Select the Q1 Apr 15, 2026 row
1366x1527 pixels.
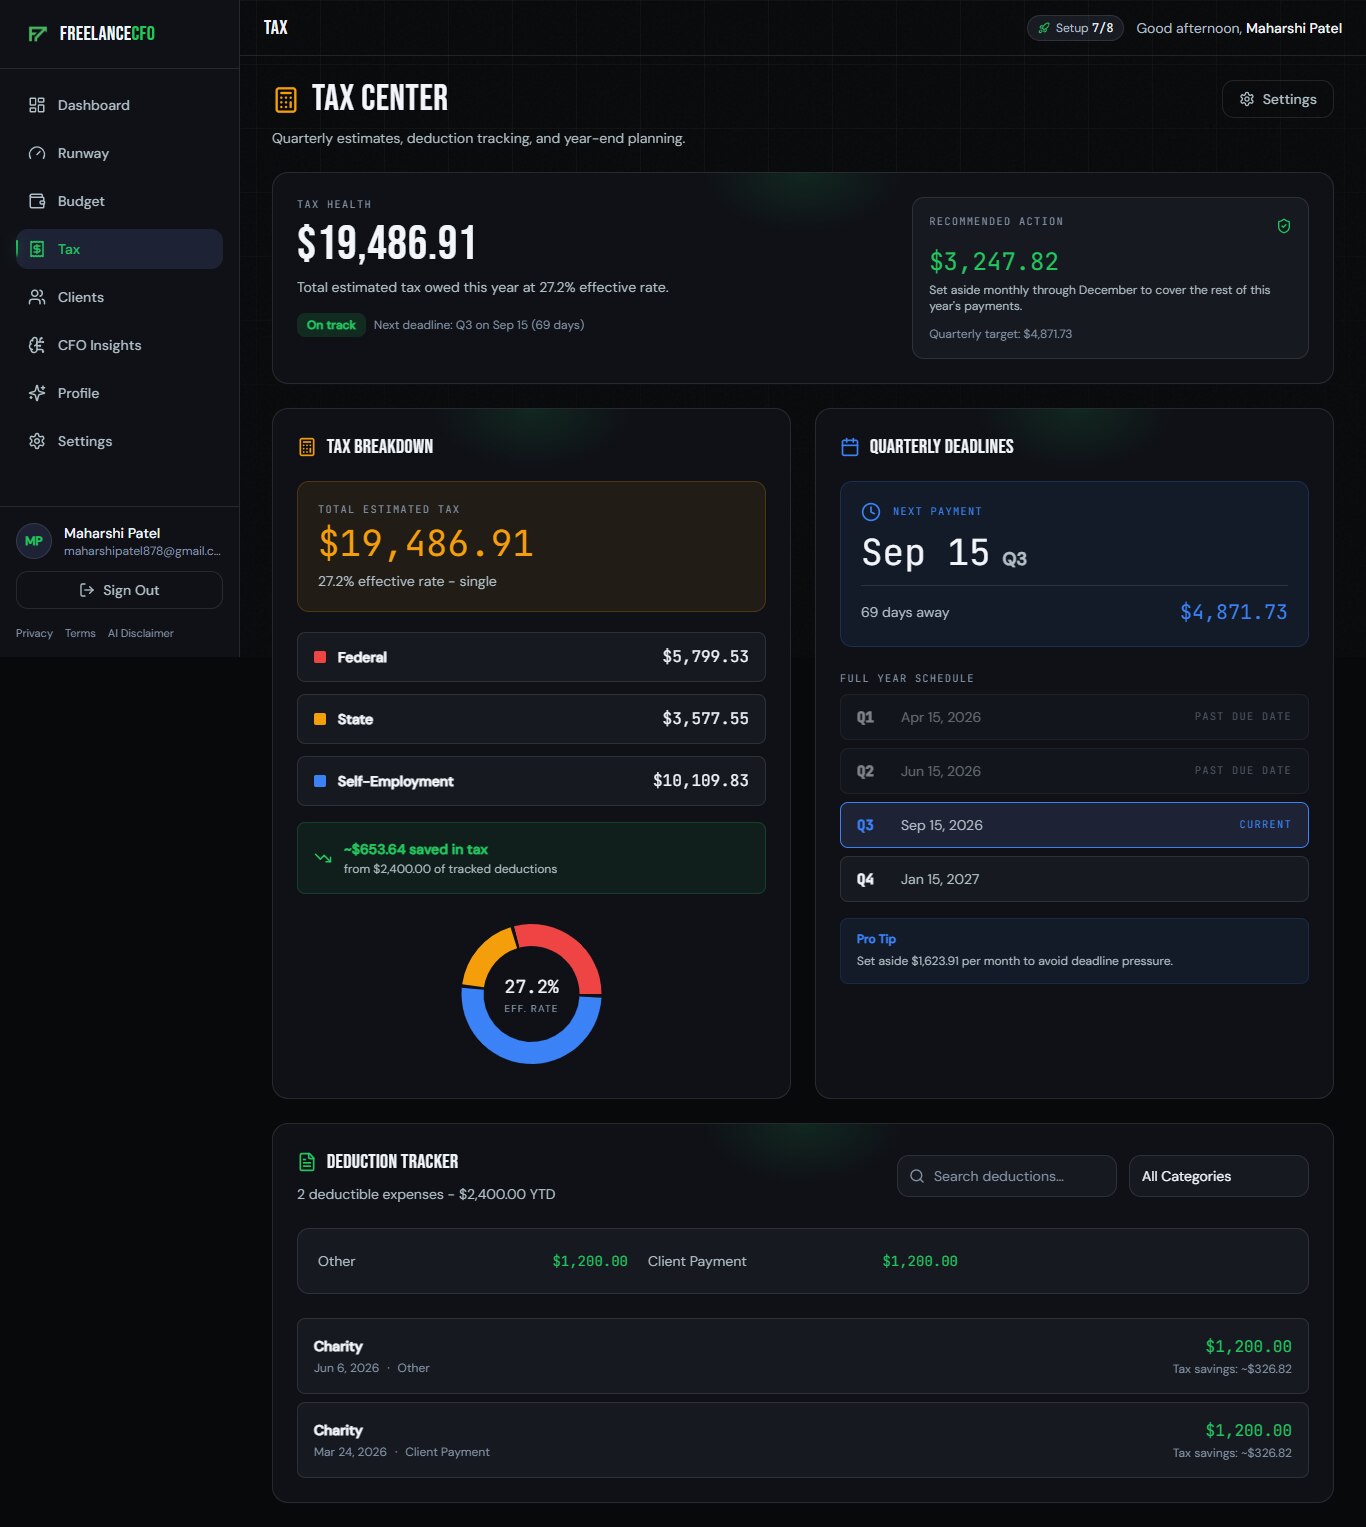point(1074,717)
